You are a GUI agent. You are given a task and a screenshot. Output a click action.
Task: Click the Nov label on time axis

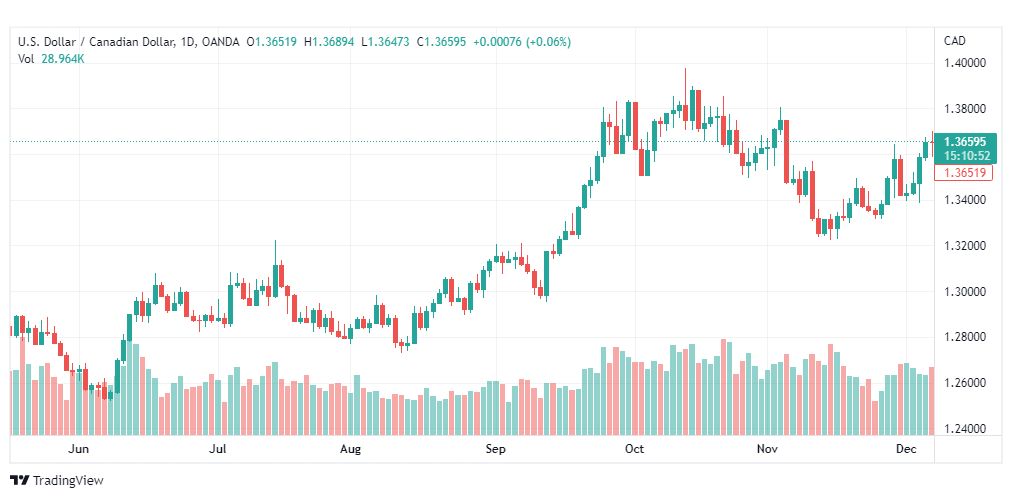pyautogui.click(x=768, y=449)
